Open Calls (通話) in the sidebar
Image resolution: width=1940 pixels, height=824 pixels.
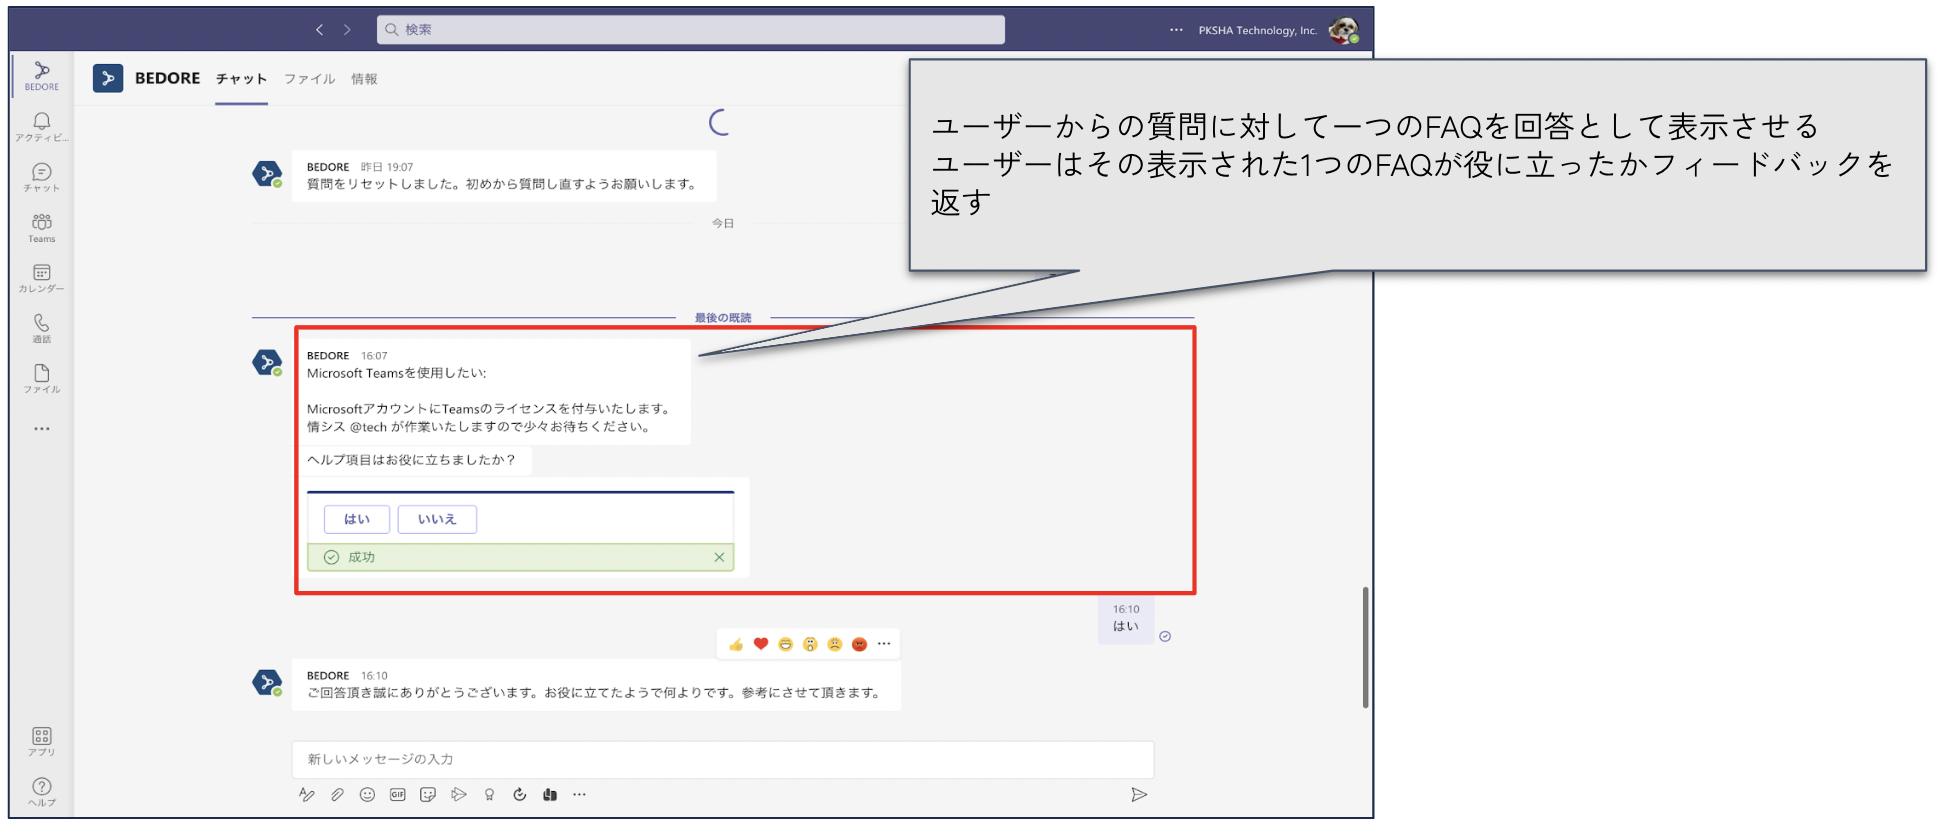(x=41, y=328)
